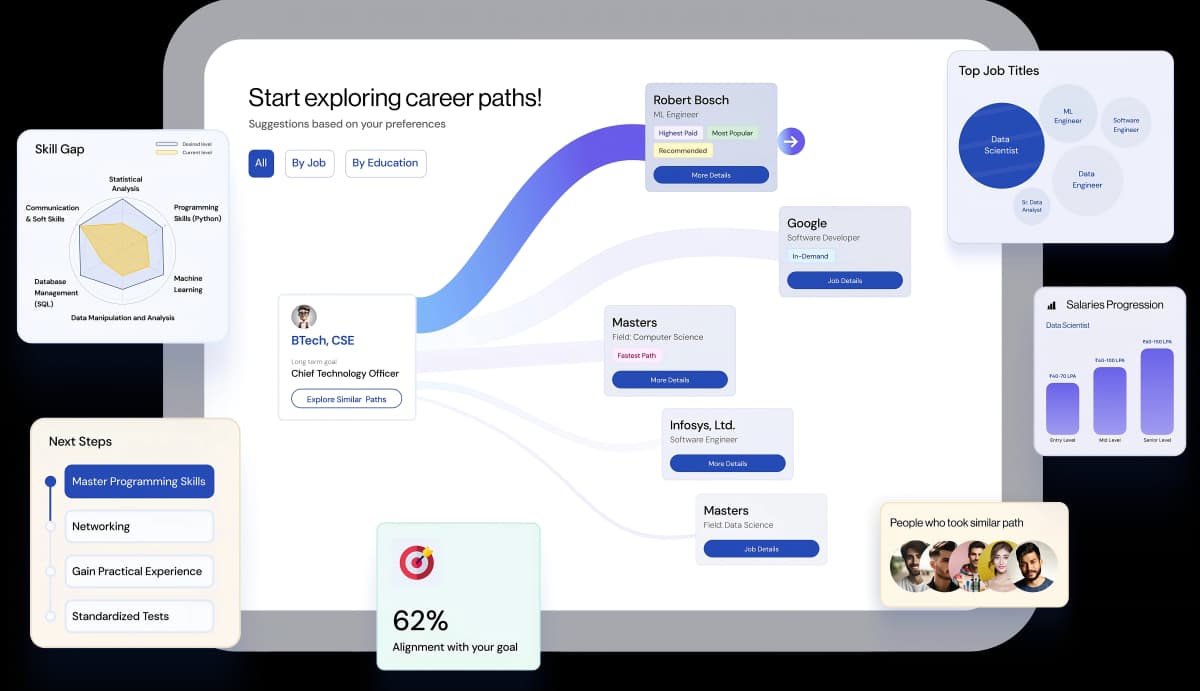Select the Data Scientist bubble in Top Job Titles

click(1001, 146)
